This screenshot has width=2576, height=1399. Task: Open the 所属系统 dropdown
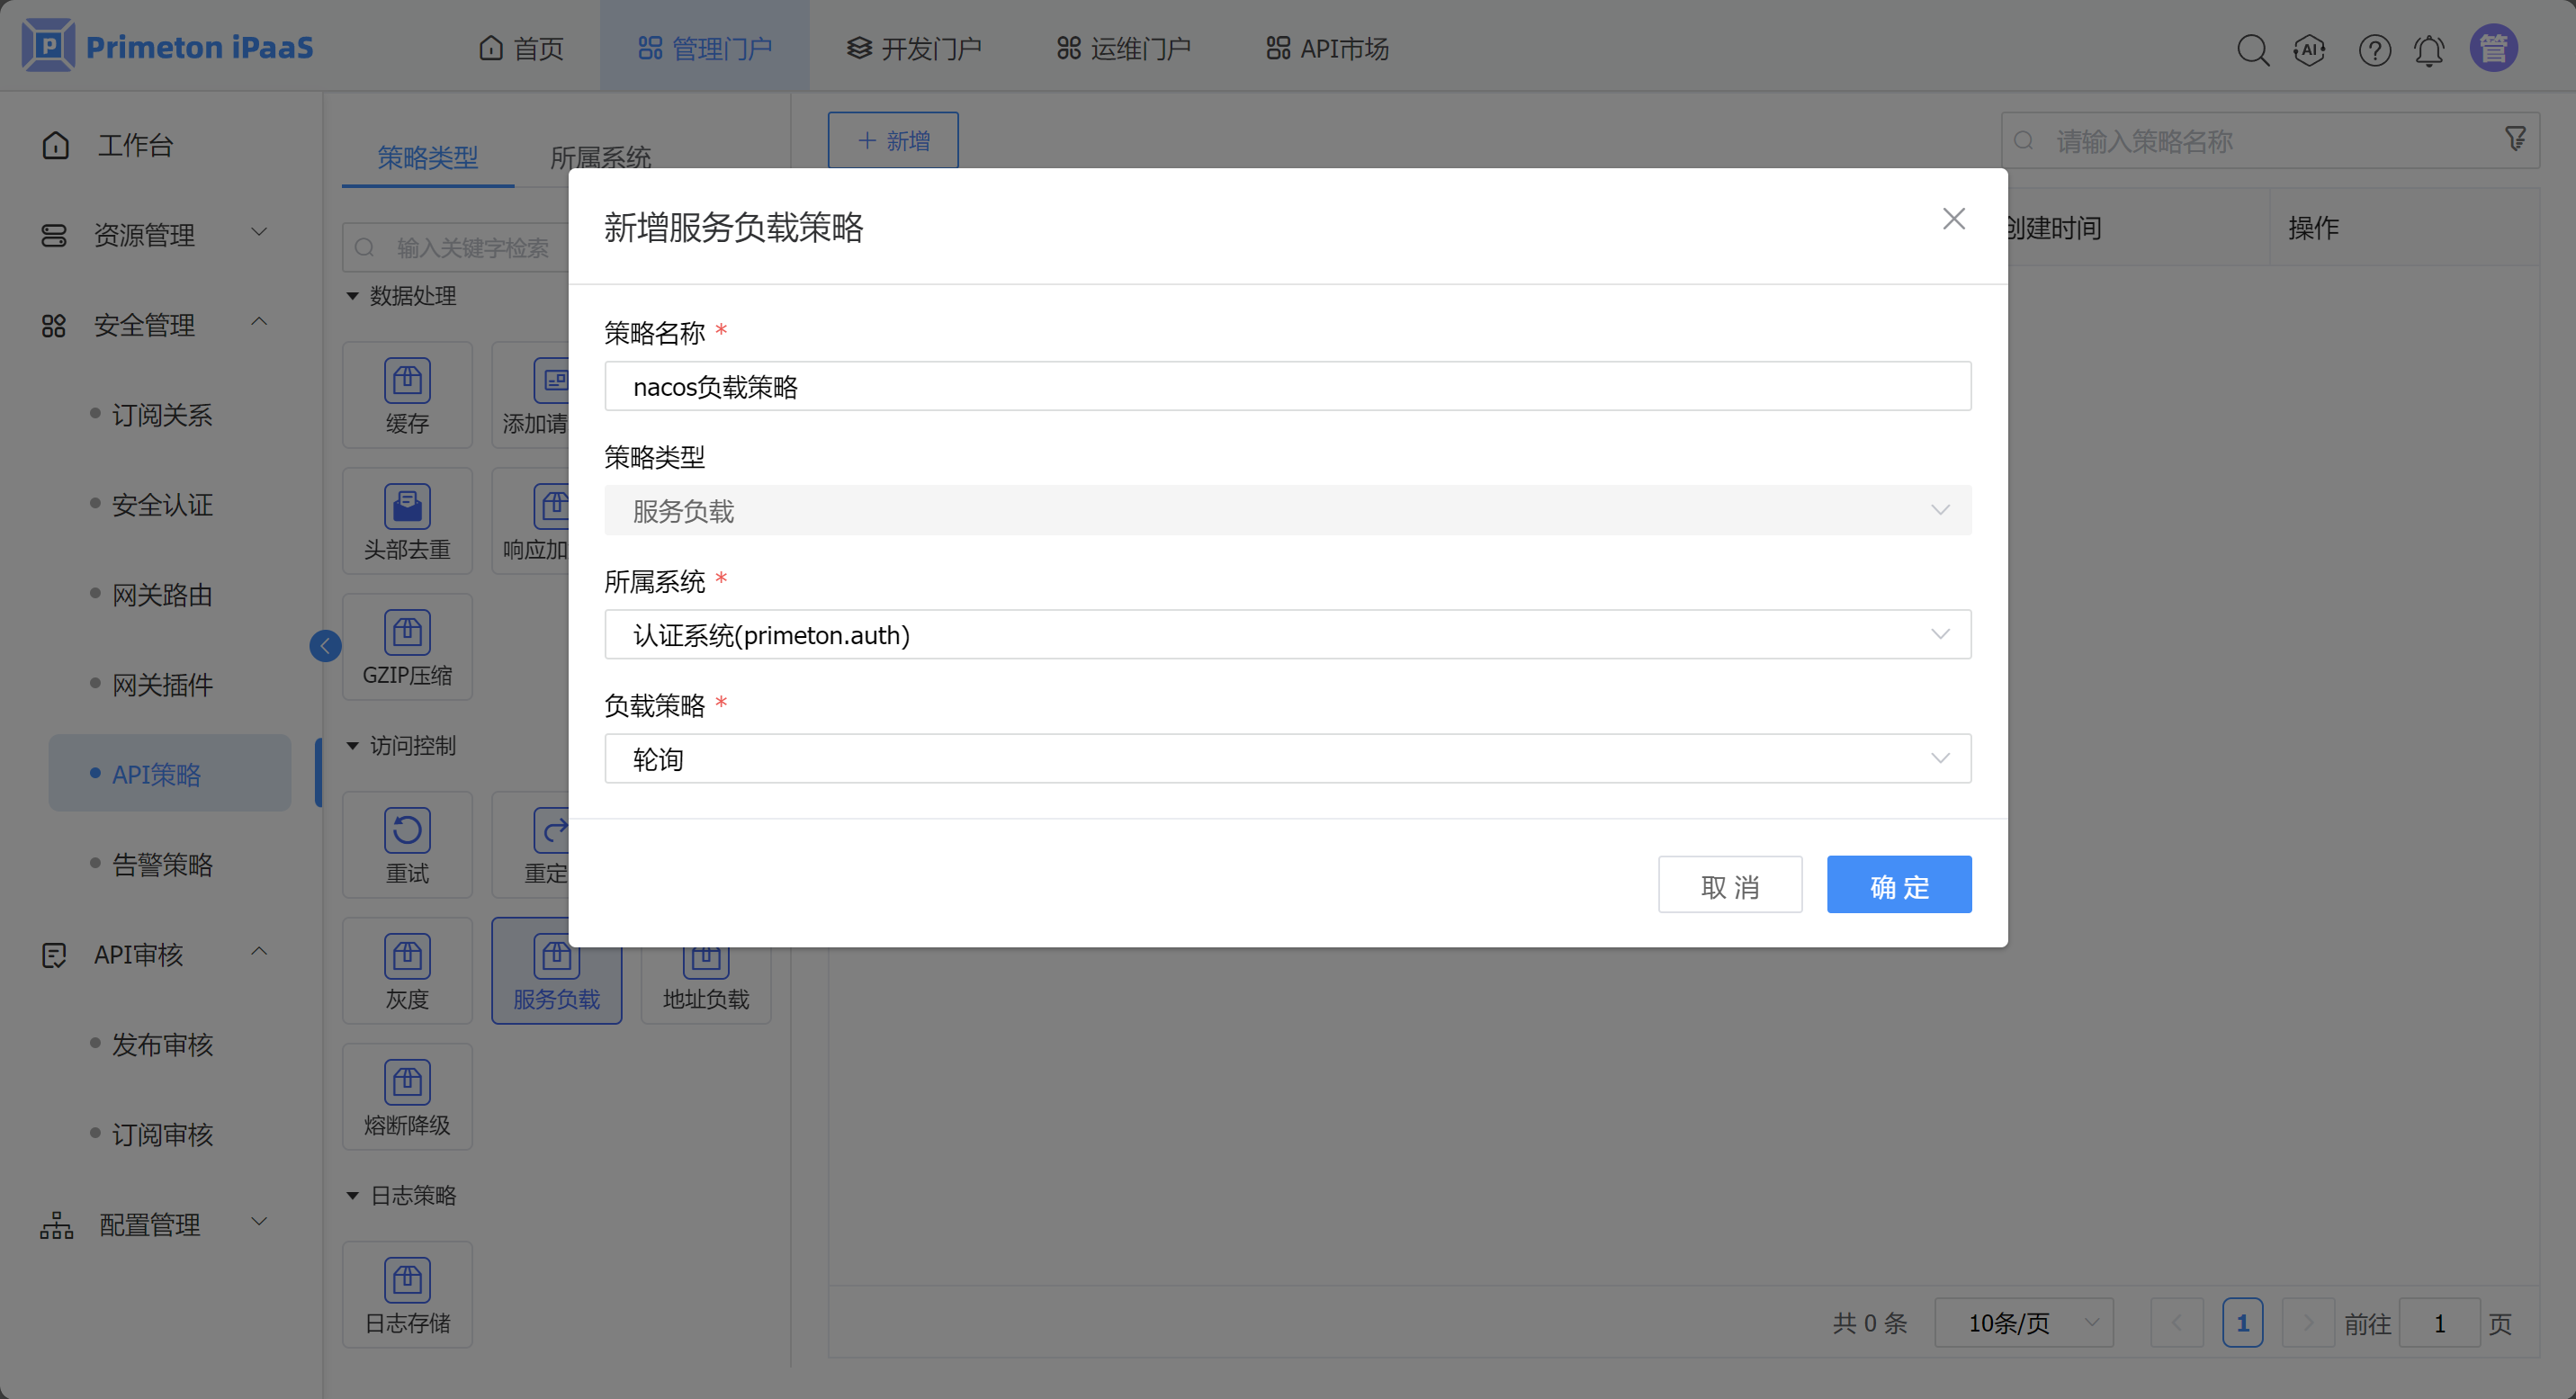pyautogui.click(x=1287, y=635)
